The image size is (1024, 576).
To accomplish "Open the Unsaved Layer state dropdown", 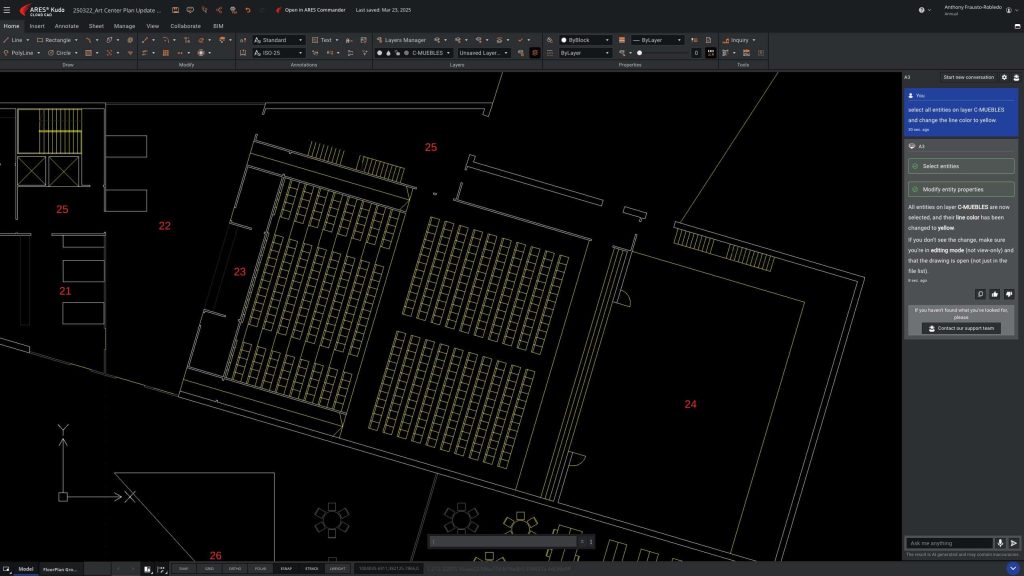I will pos(483,53).
